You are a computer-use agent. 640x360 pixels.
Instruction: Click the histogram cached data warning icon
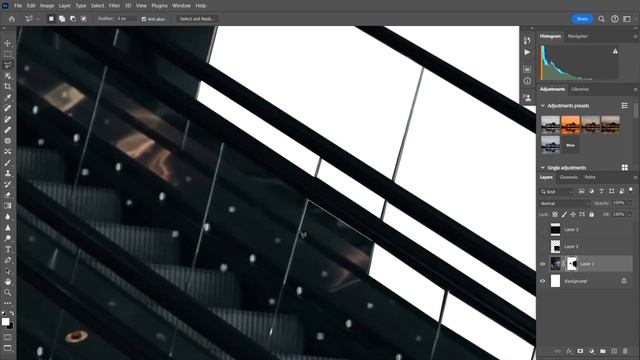point(615,51)
